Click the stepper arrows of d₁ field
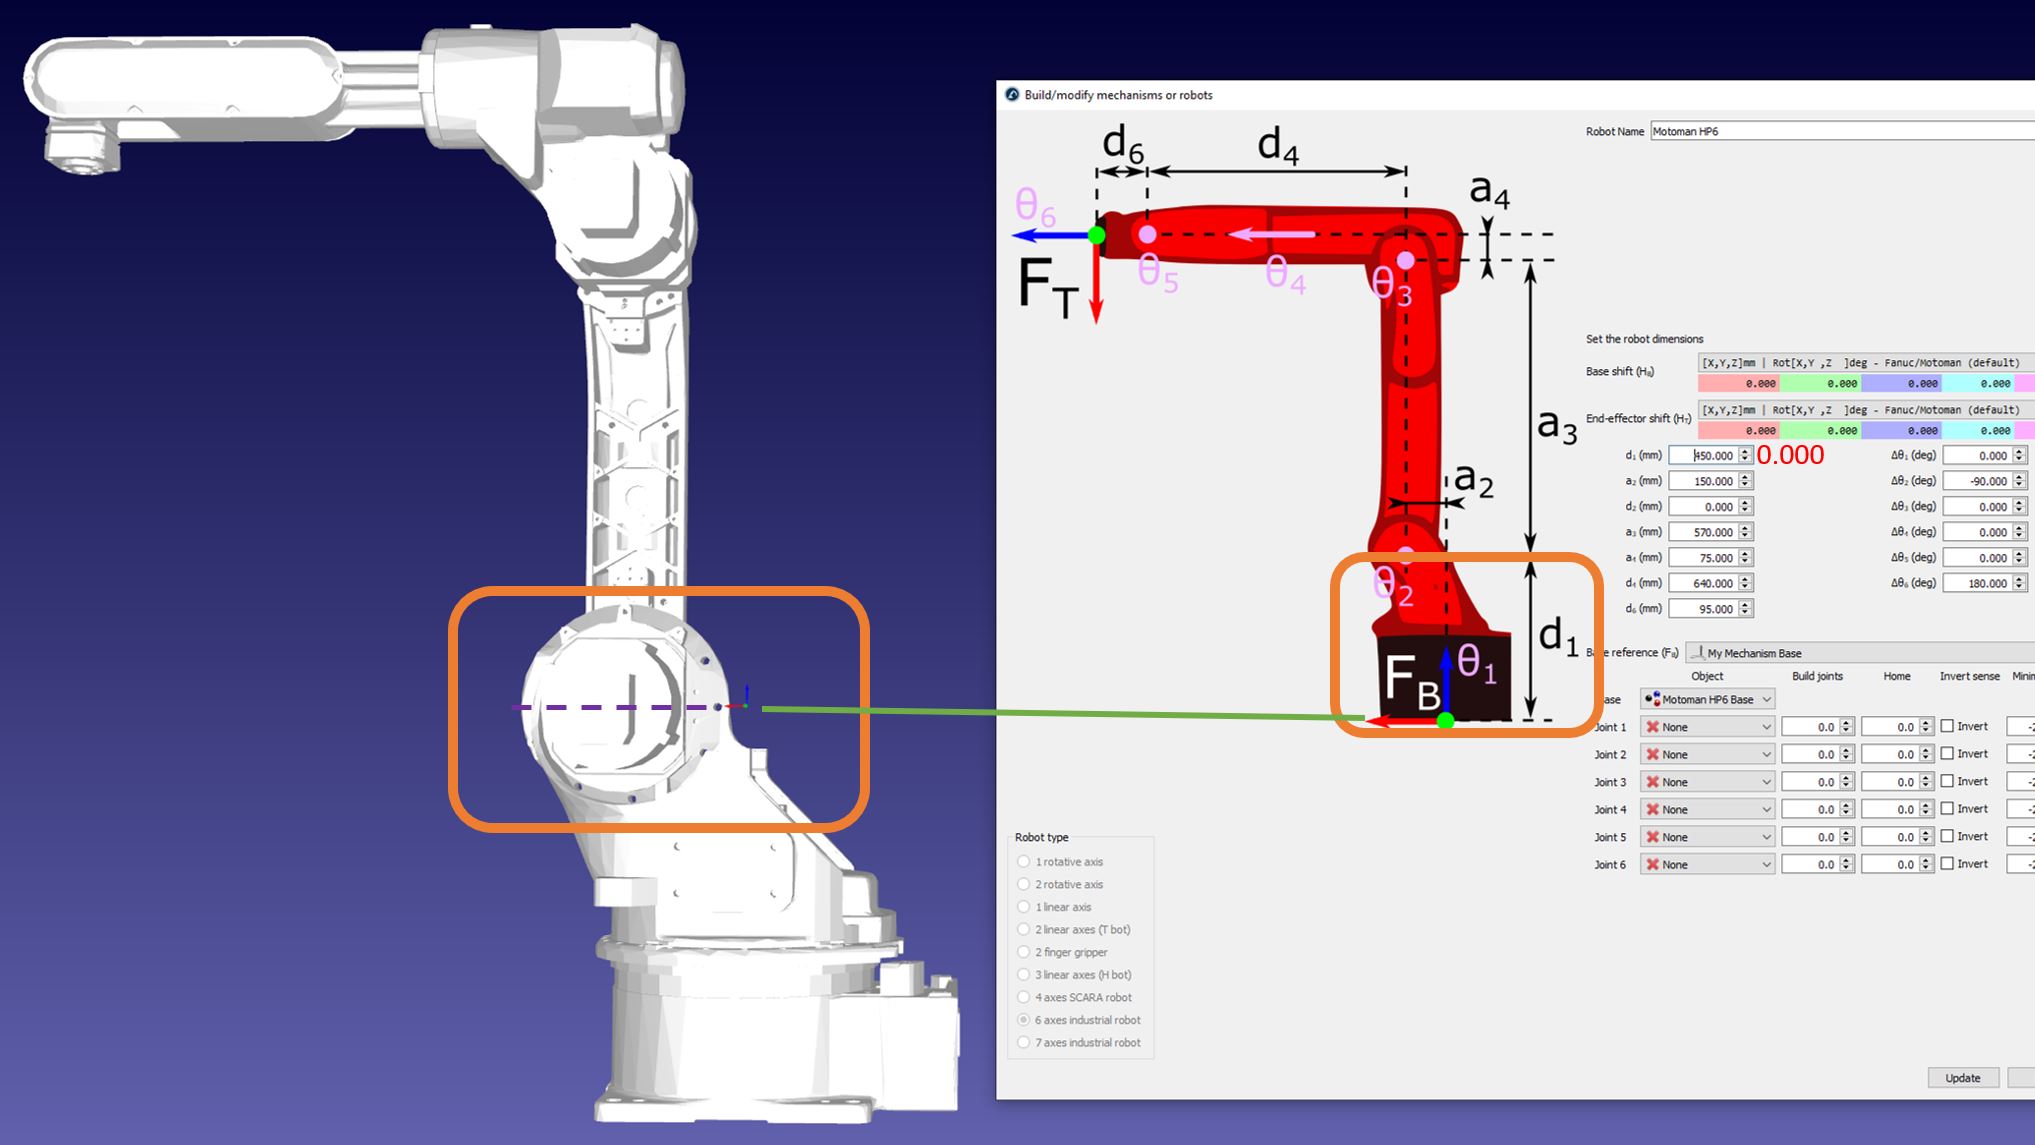Image resolution: width=2035 pixels, height=1145 pixels. pos(1745,455)
